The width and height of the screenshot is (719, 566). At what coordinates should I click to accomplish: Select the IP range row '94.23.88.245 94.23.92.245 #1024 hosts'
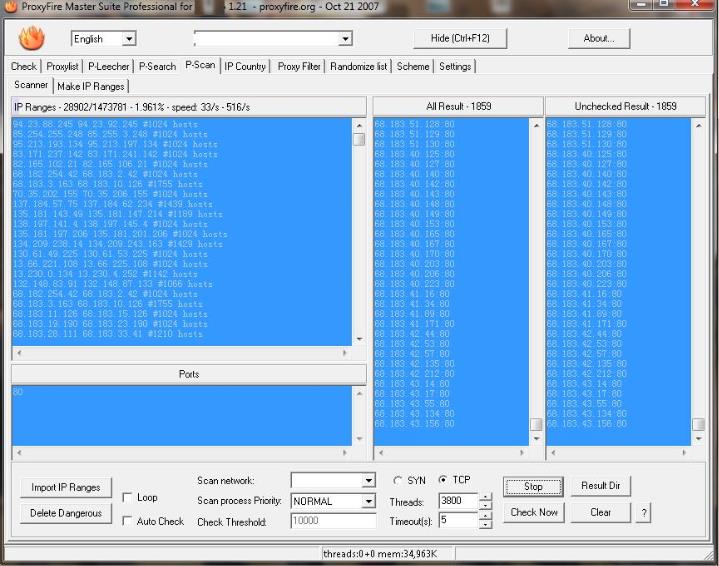pos(105,124)
